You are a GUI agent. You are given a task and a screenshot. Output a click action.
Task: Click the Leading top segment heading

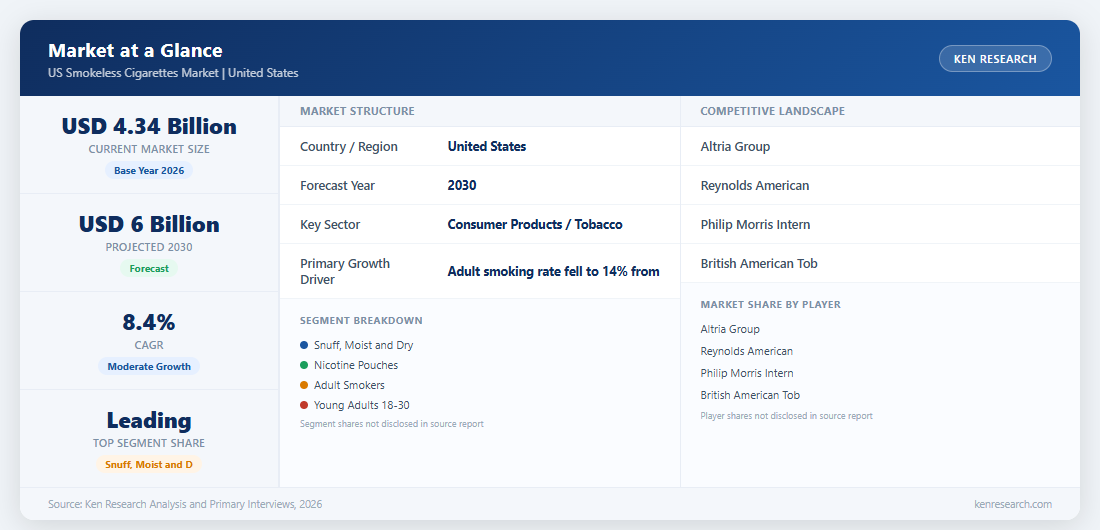(149, 420)
